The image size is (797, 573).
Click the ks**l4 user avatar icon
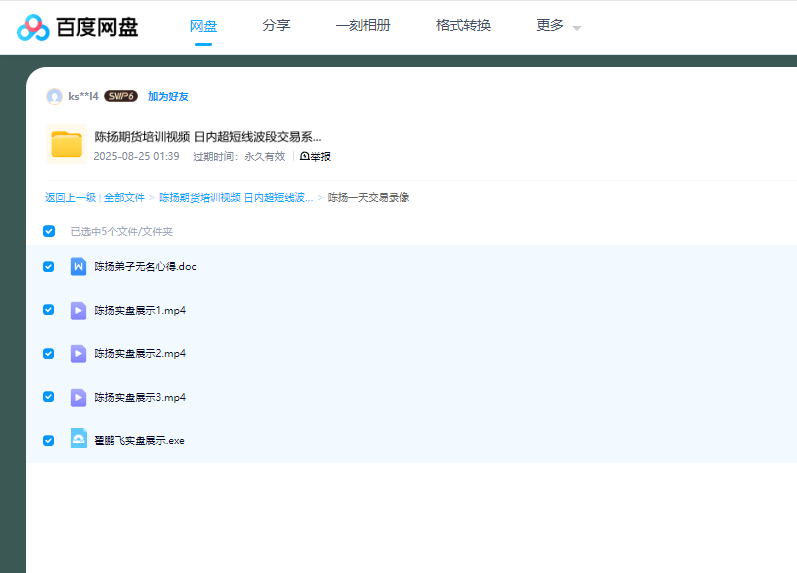[54, 96]
